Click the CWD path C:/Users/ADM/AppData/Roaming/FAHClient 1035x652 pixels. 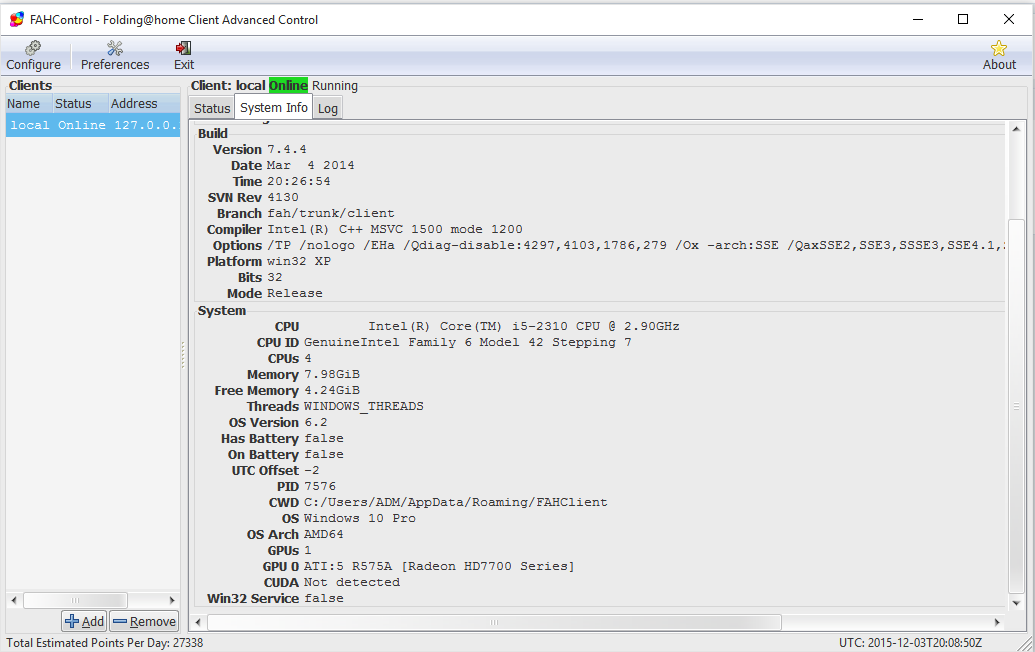pos(455,502)
